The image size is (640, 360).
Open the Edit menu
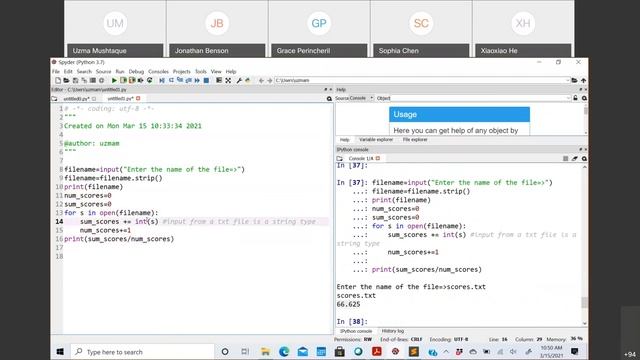tap(68, 71)
